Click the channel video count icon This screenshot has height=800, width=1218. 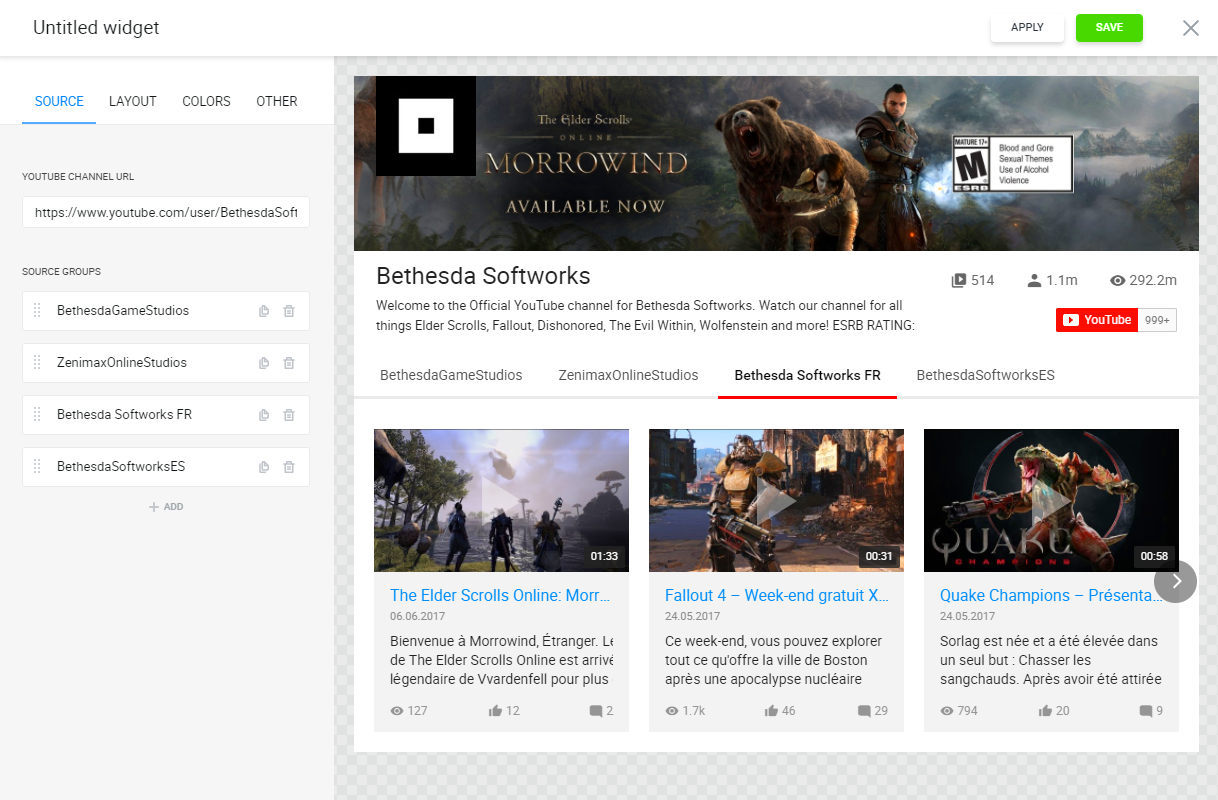click(958, 281)
